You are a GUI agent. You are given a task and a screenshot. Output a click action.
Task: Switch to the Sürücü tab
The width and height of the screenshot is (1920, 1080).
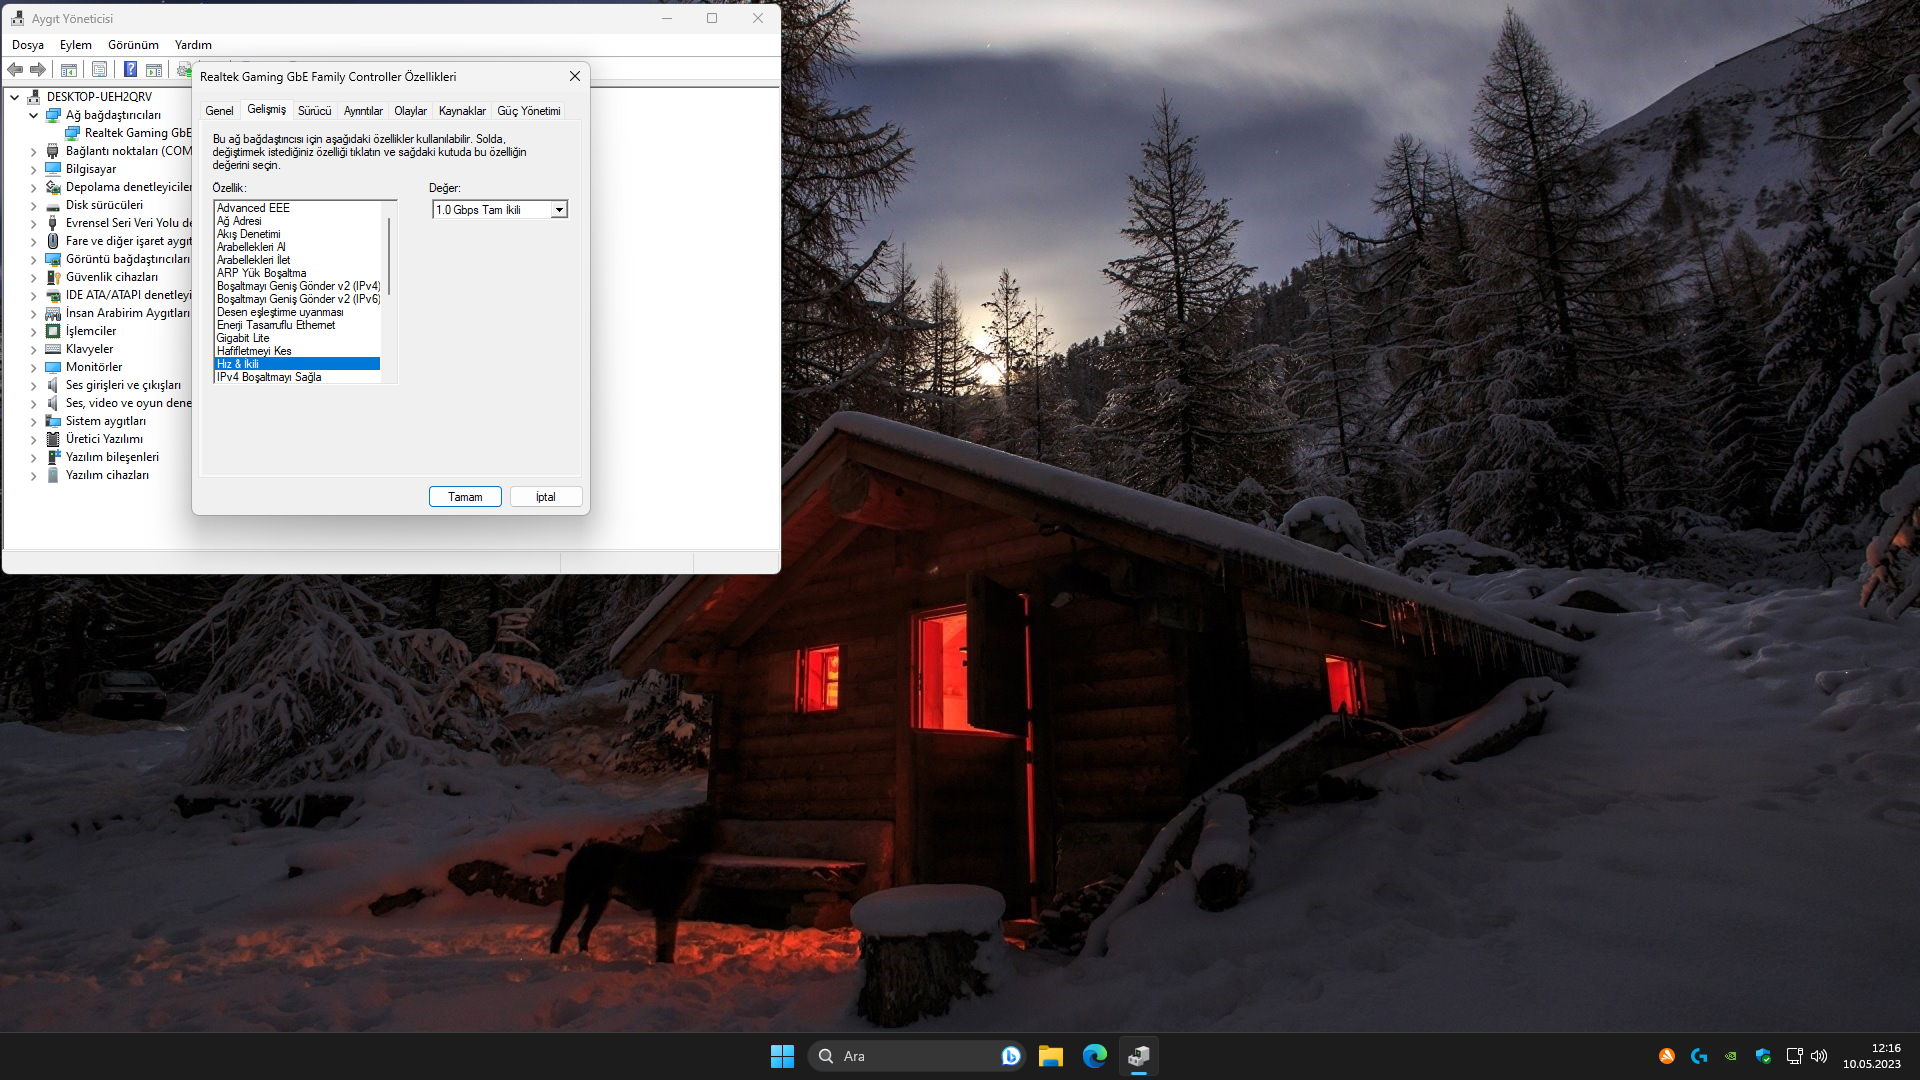point(314,111)
